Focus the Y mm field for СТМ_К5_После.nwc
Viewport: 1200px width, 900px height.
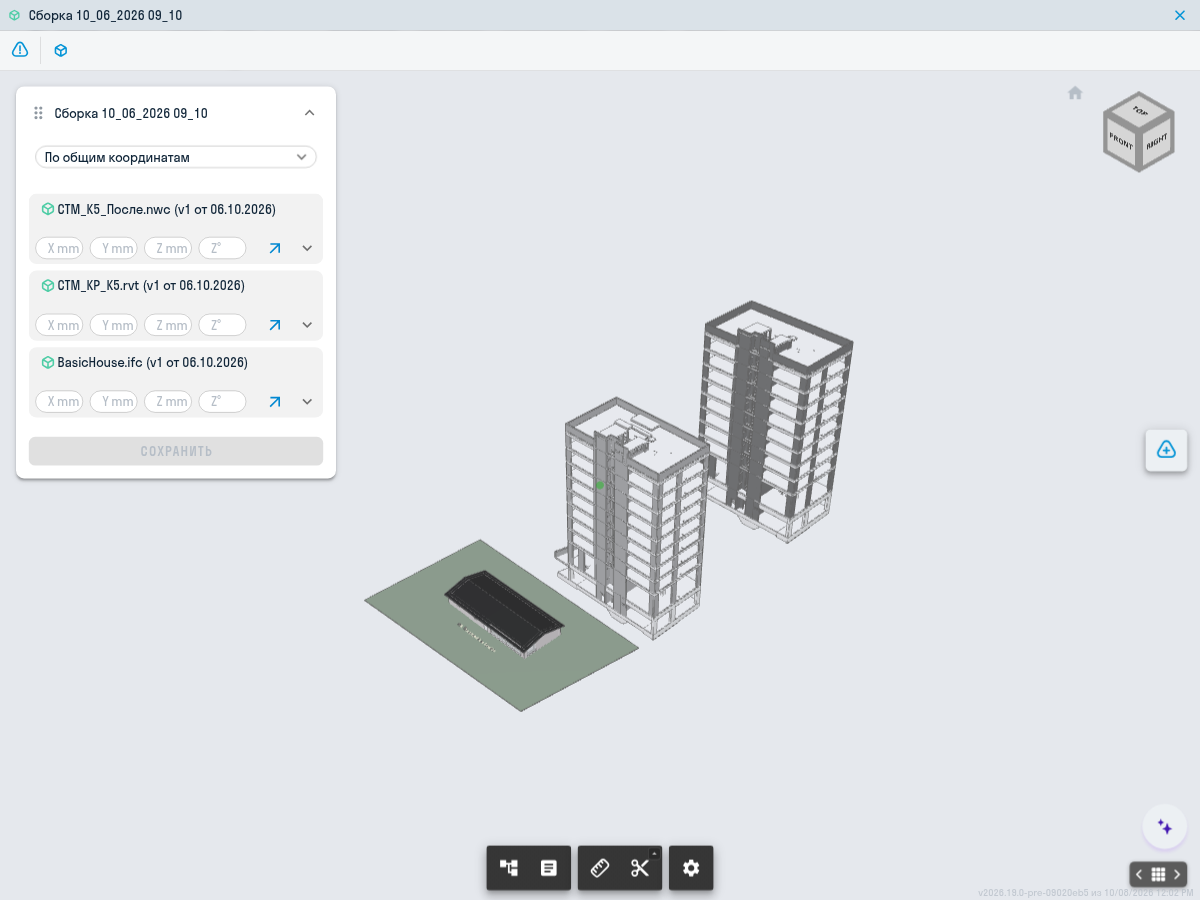pyautogui.click(x=114, y=248)
